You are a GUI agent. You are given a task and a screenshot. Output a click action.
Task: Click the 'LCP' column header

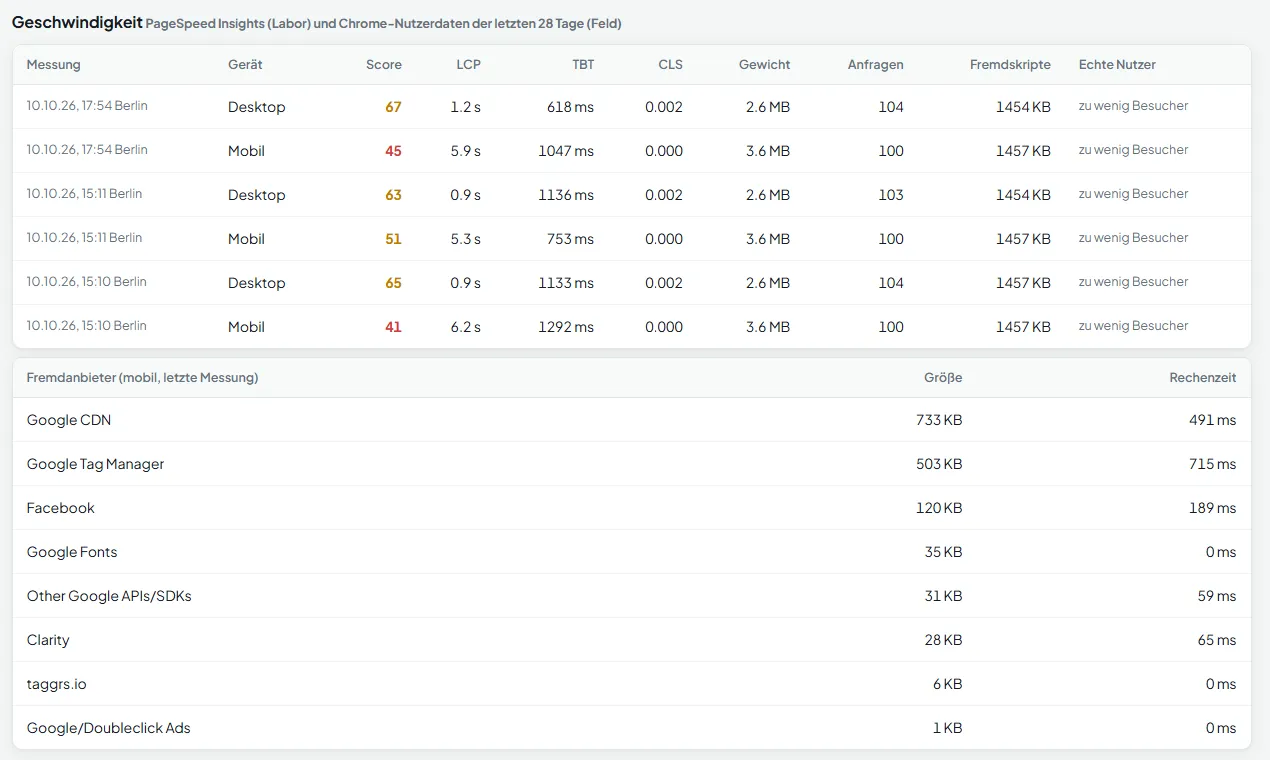468,64
